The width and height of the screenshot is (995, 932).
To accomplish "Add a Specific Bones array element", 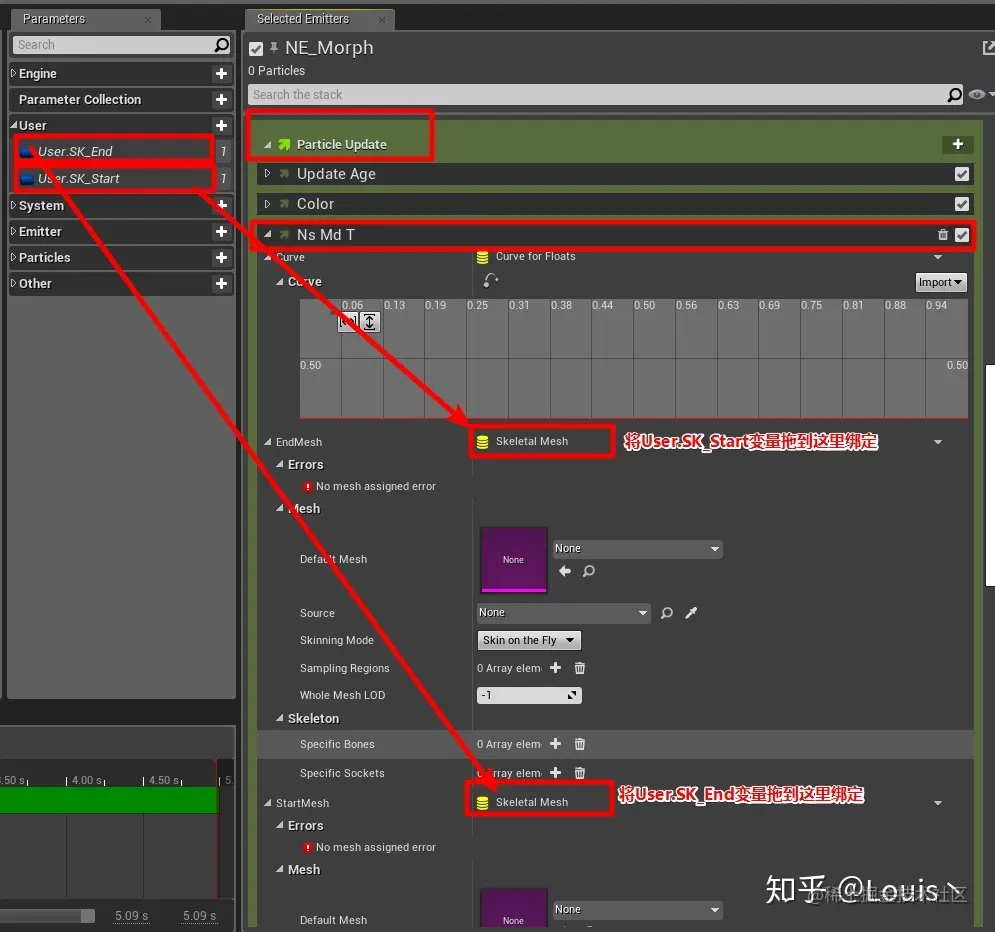I will point(555,744).
